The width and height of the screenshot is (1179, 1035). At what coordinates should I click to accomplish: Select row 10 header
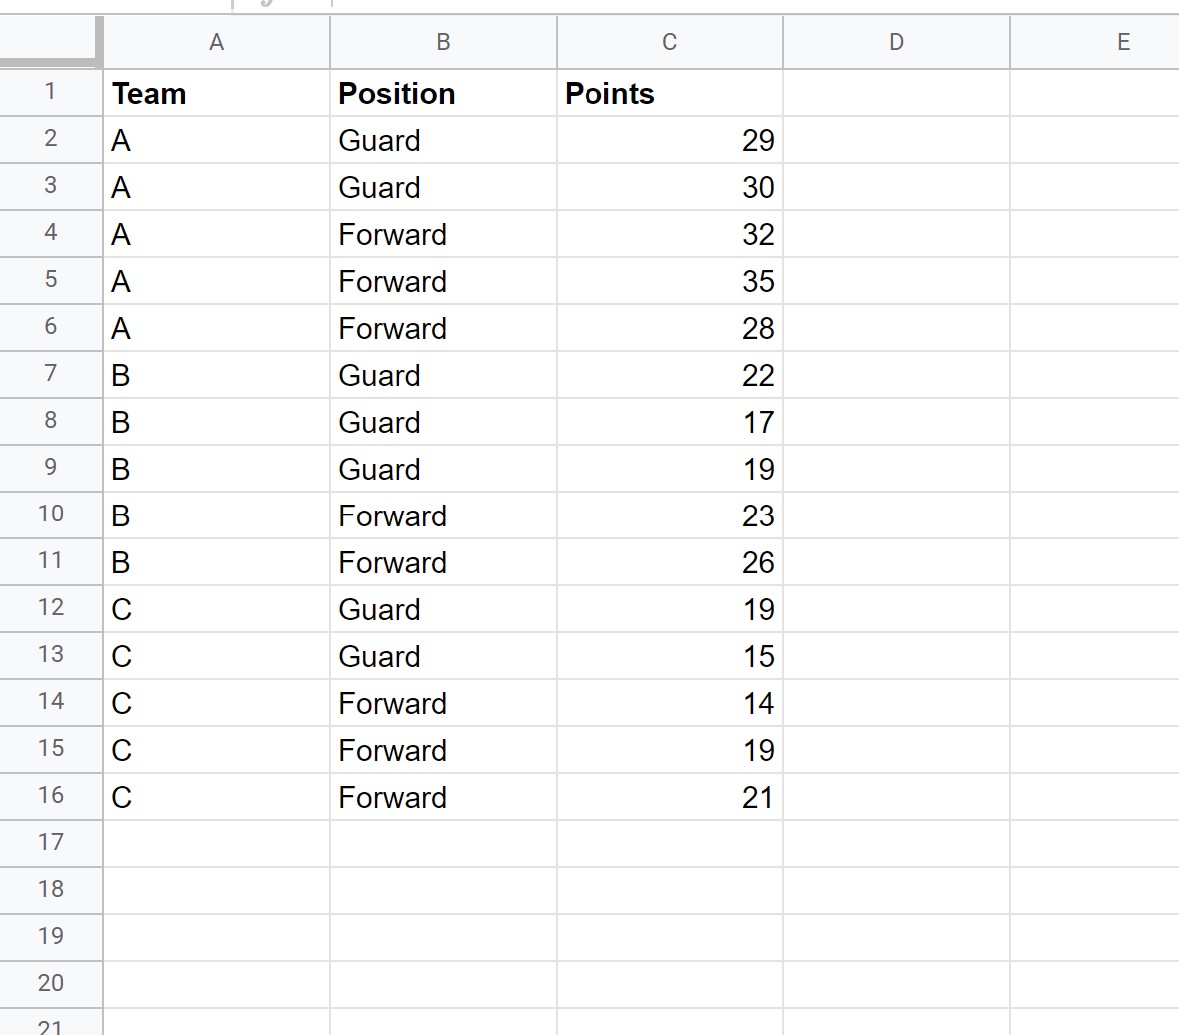click(x=50, y=514)
